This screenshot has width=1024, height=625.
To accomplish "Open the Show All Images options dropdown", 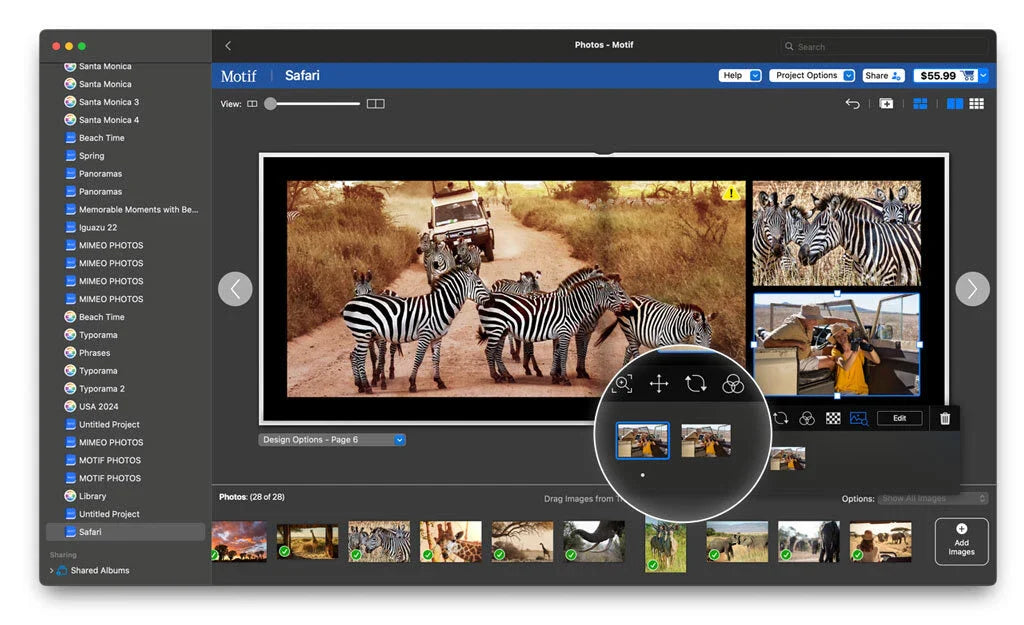I will coord(931,497).
